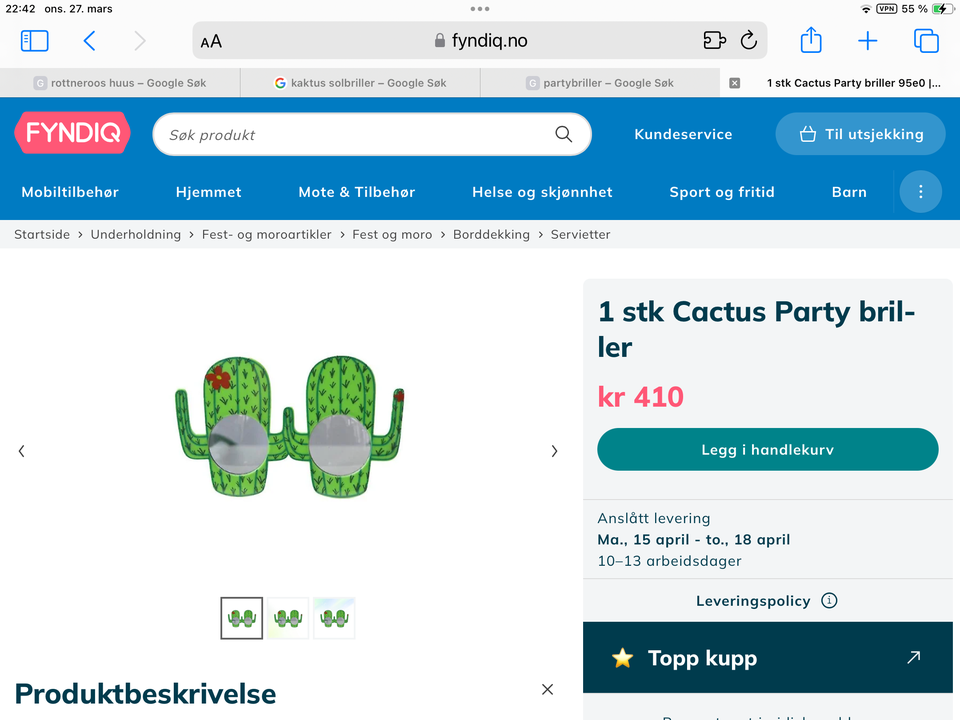Reload the fyndiq.no page
This screenshot has height=720, width=960.
(748, 41)
